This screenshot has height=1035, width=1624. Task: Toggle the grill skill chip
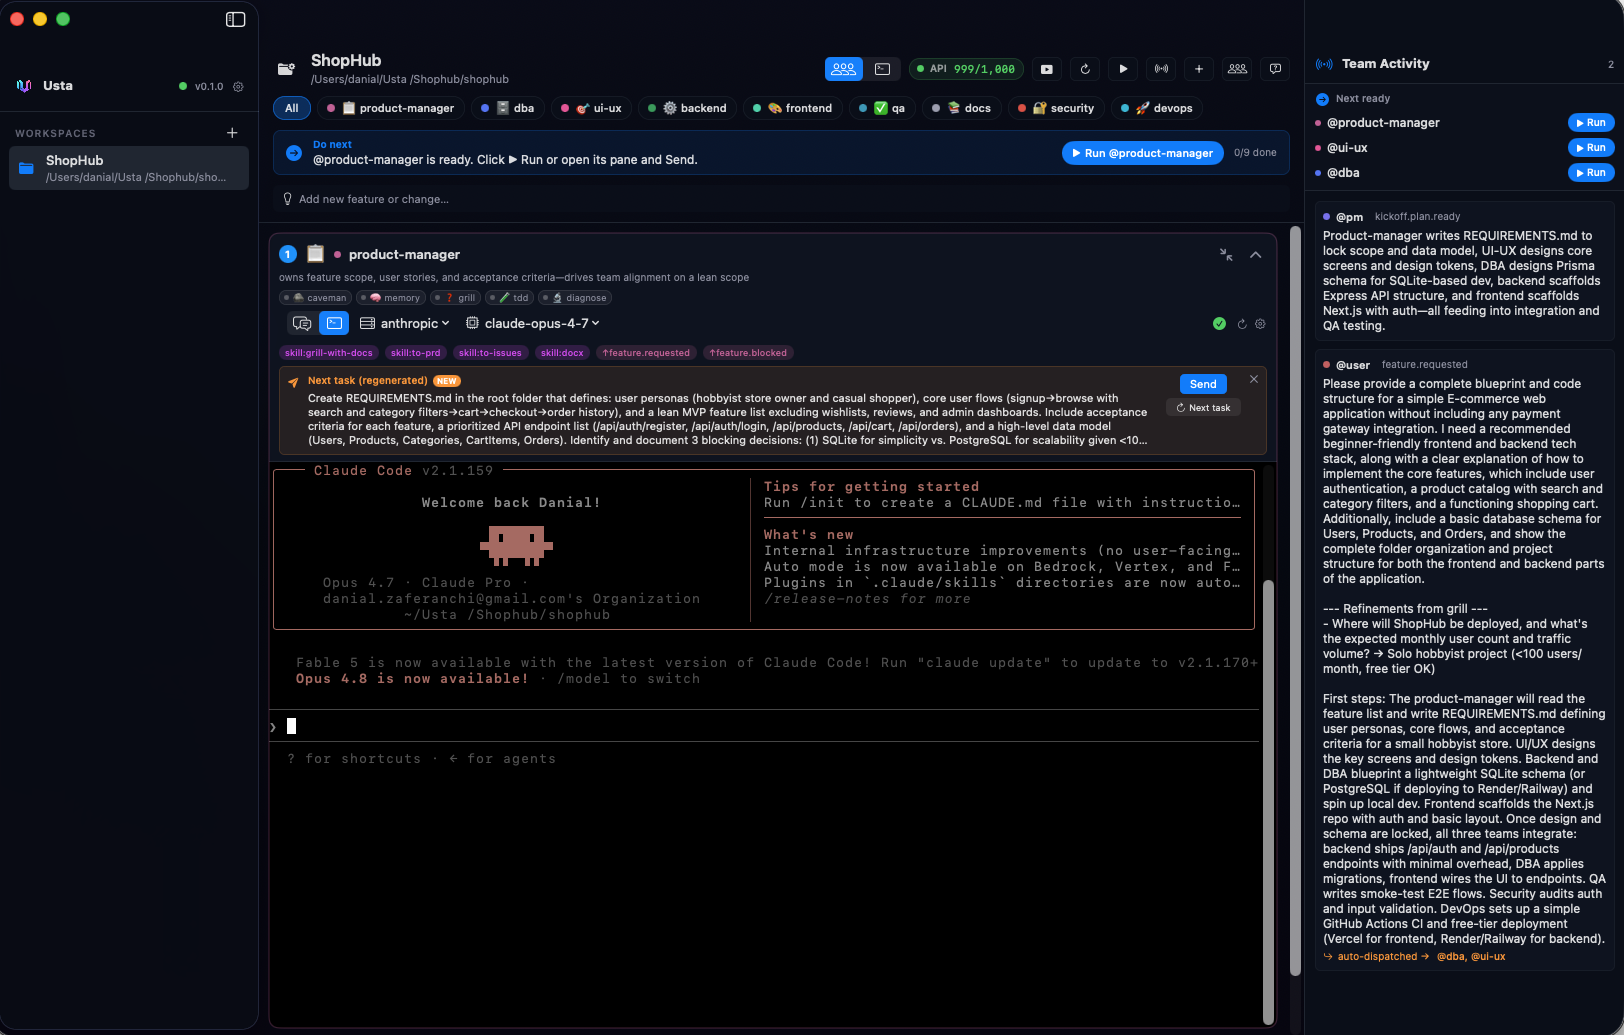click(x=456, y=298)
